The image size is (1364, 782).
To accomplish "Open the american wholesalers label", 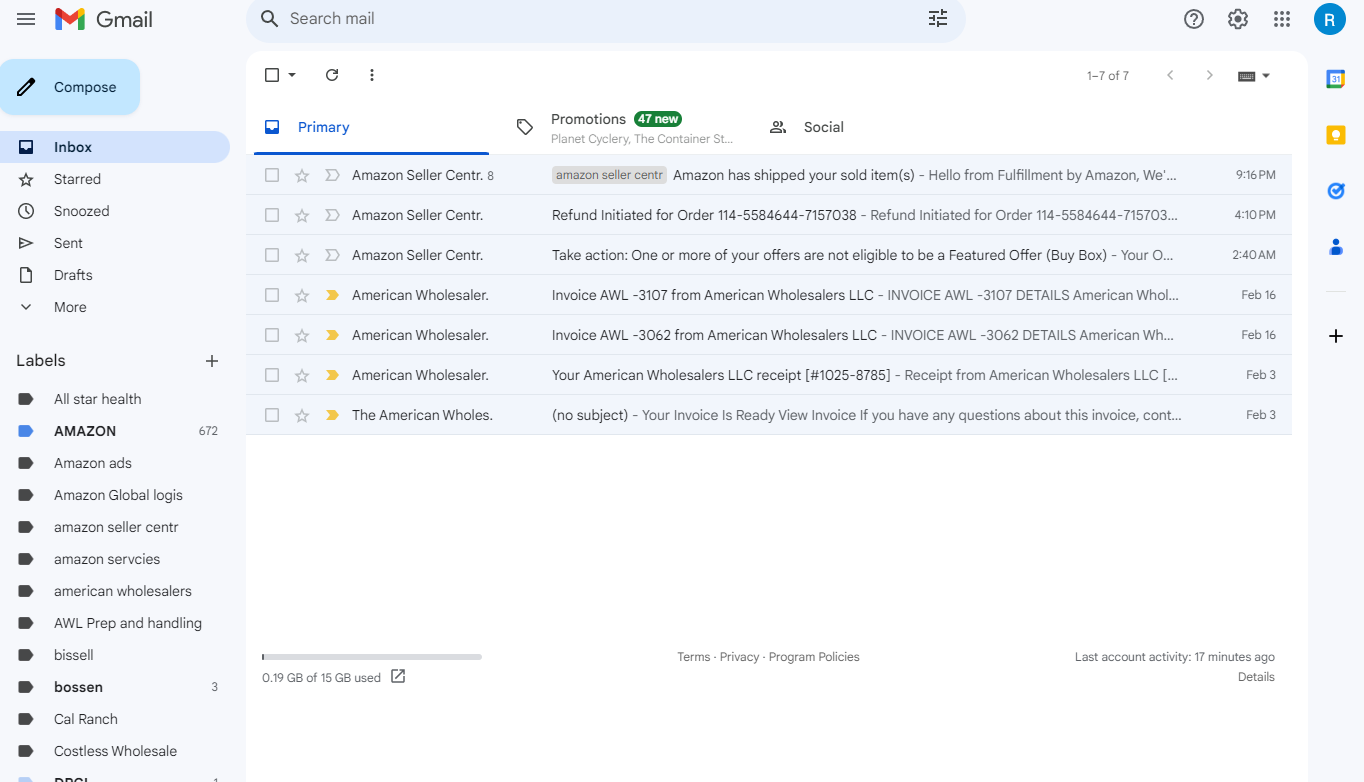I will [x=115, y=591].
